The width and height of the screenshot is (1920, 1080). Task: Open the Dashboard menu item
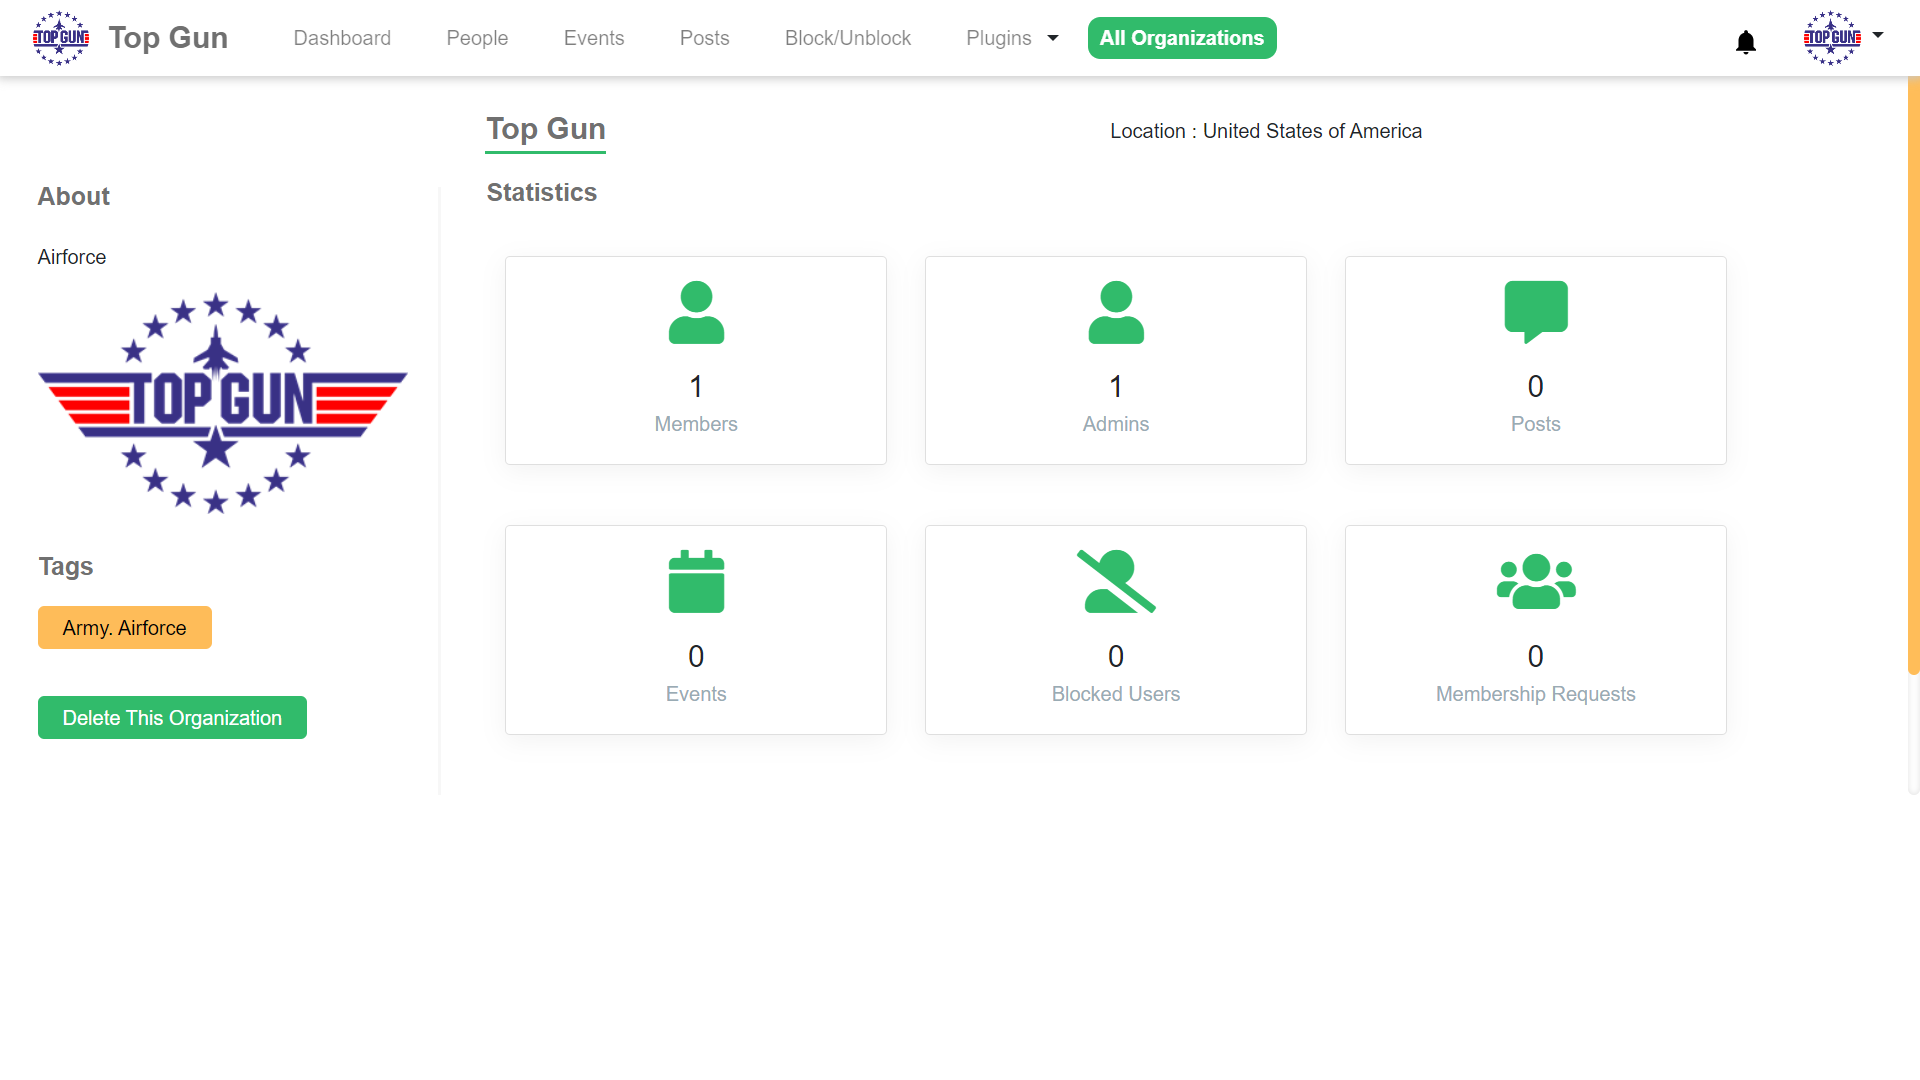[342, 38]
